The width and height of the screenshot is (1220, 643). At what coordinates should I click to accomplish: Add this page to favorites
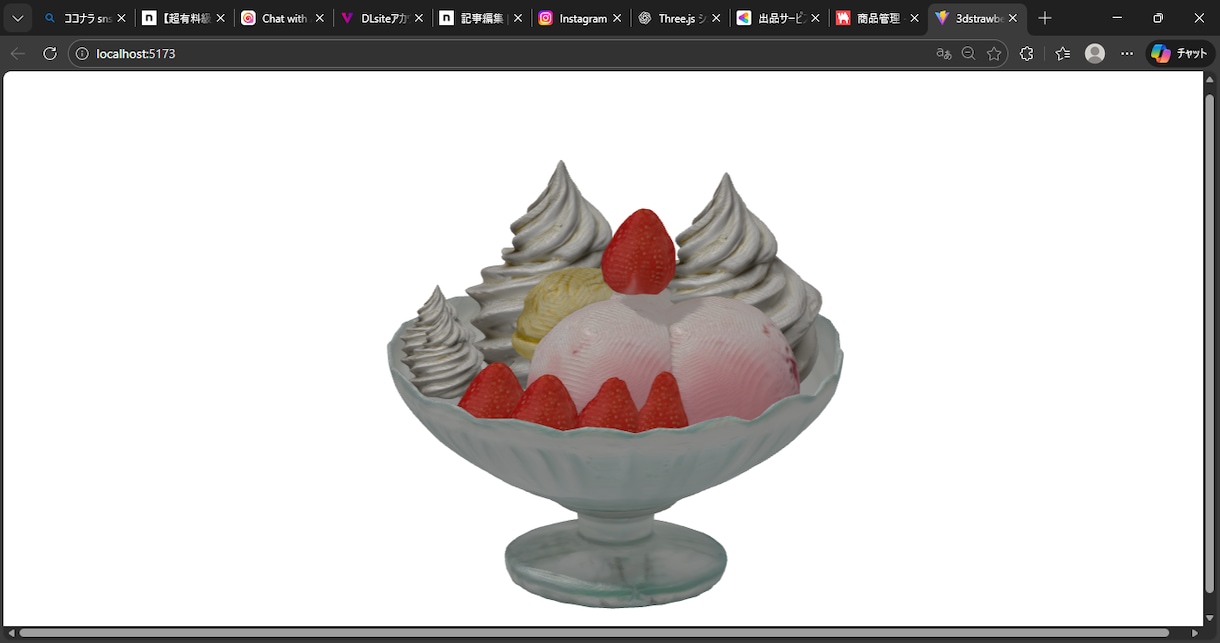pyautogui.click(x=994, y=54)
